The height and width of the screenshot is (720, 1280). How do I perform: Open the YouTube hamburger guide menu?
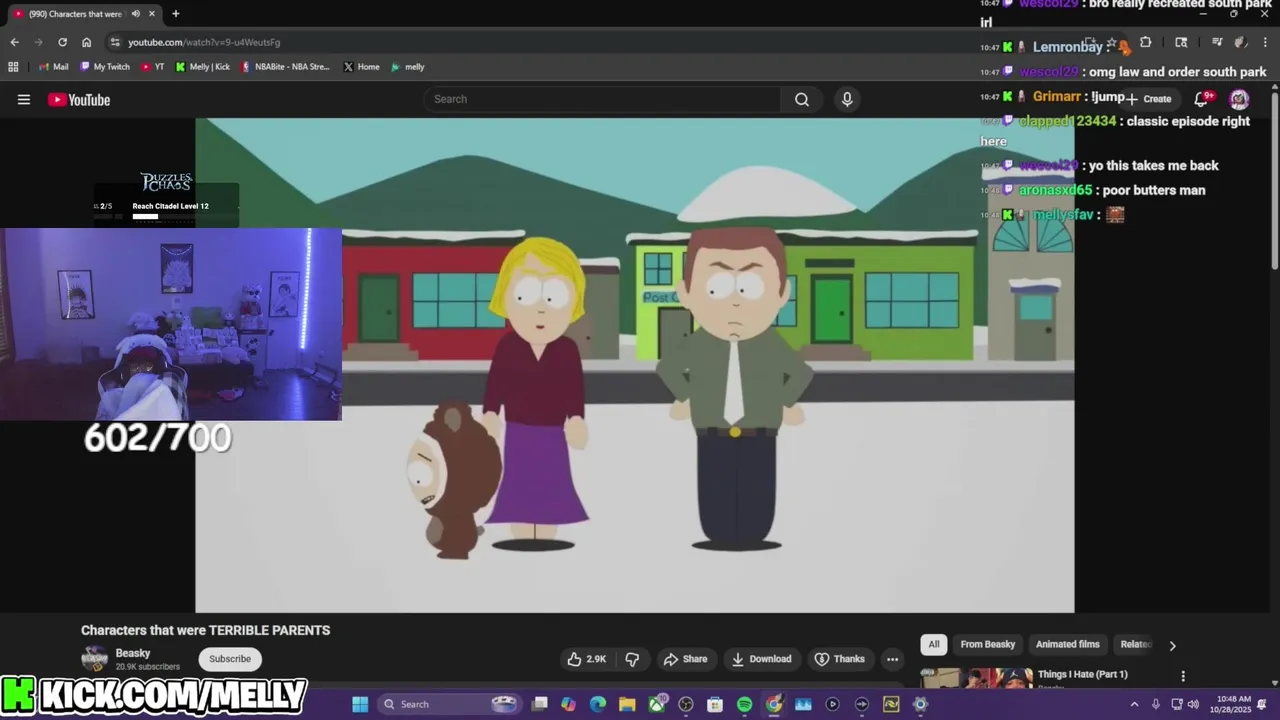pyautogui.click(x=24, y=99)
